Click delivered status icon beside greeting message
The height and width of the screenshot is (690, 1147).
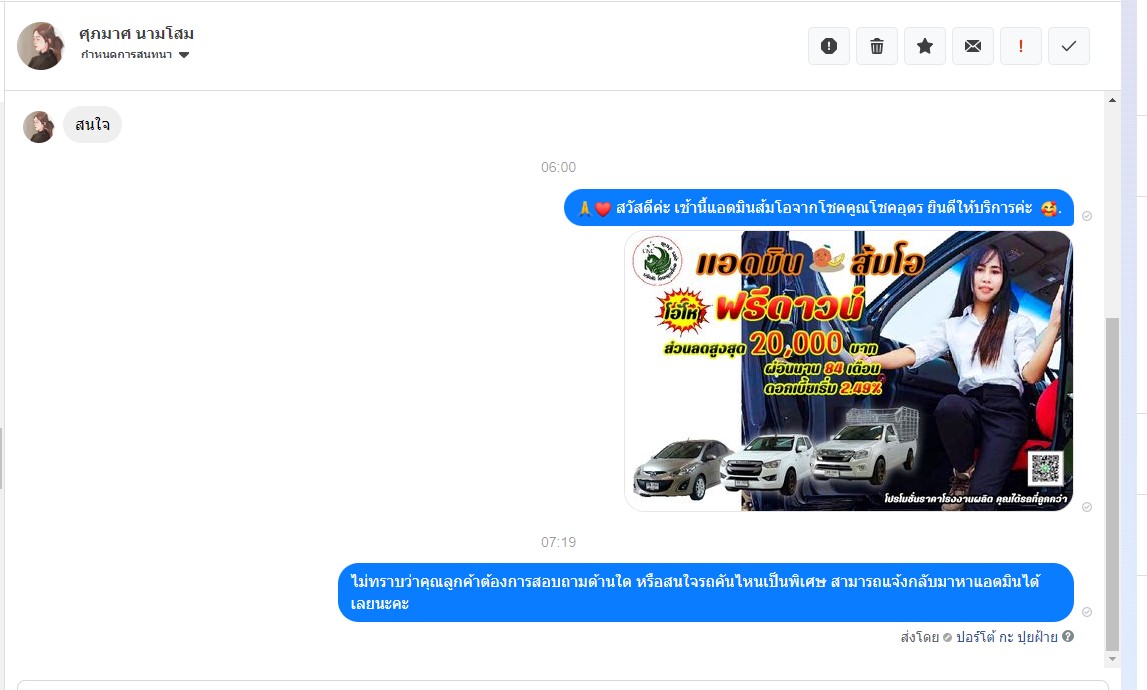point(1087,216)
